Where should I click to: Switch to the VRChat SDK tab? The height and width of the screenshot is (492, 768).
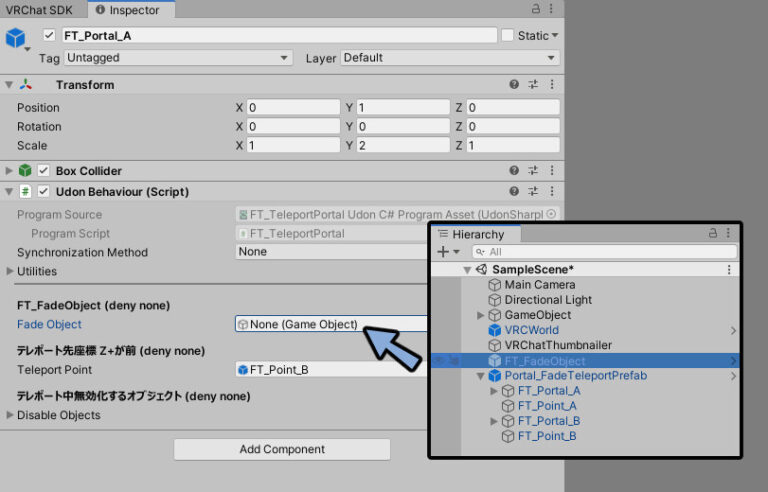[41, 10]
